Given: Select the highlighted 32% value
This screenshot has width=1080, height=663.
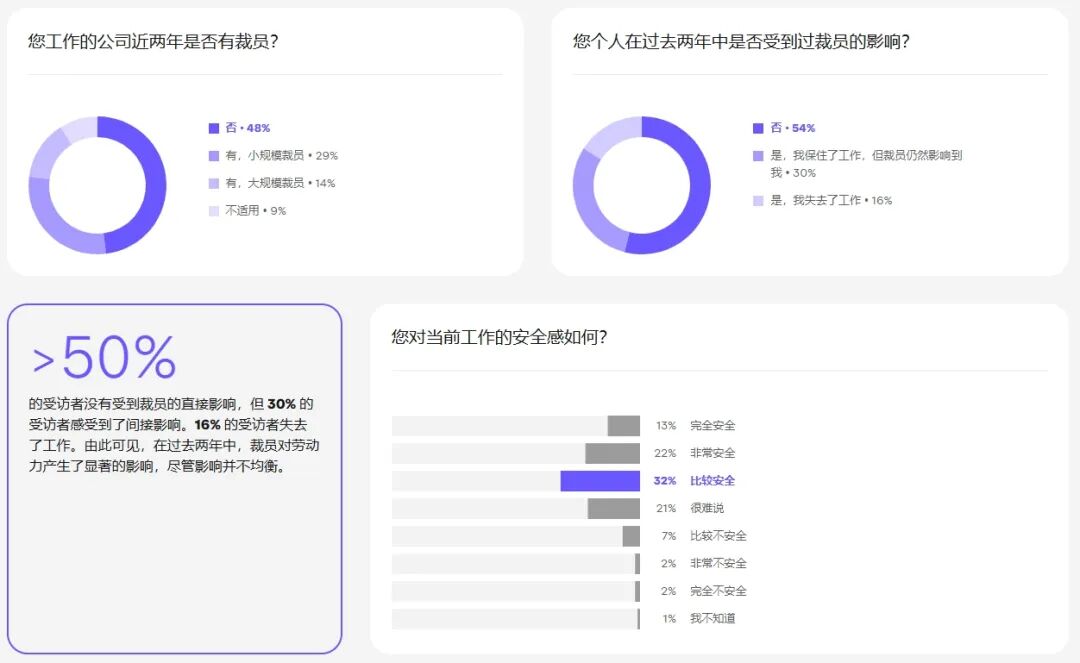Looking at the screenshot, I should tap(665, 481).
